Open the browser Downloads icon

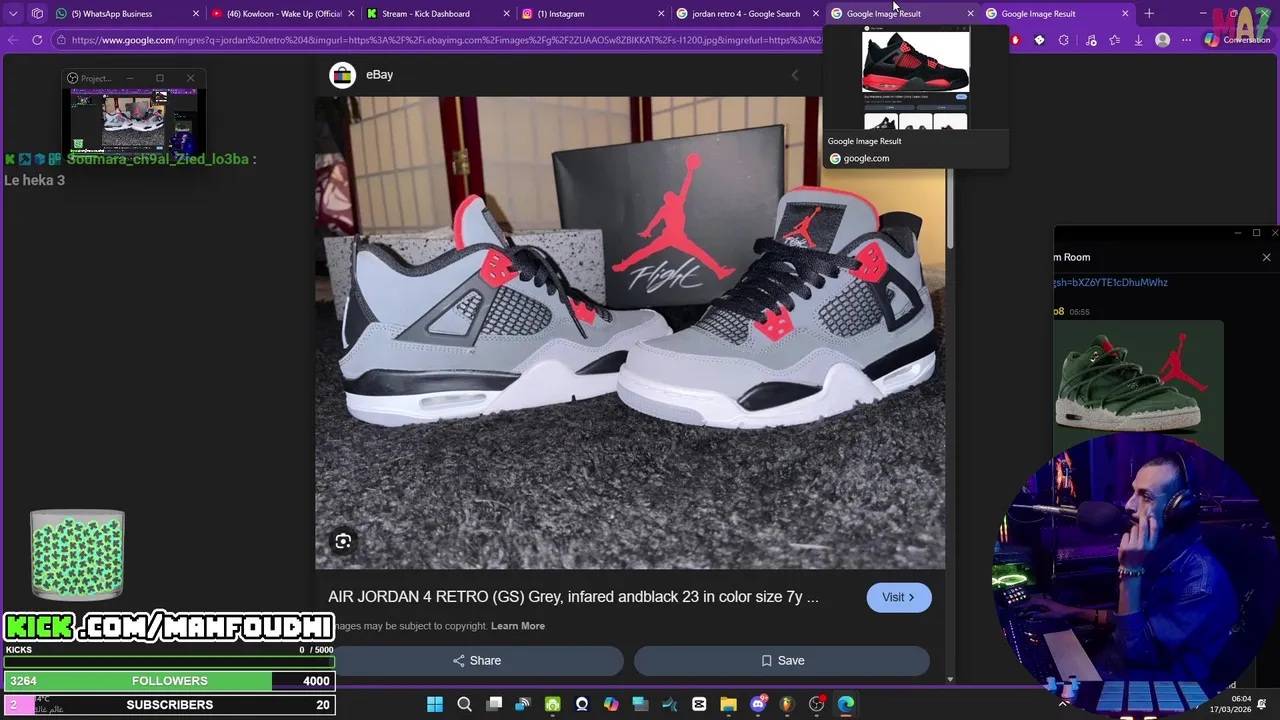pos(1138,40)
